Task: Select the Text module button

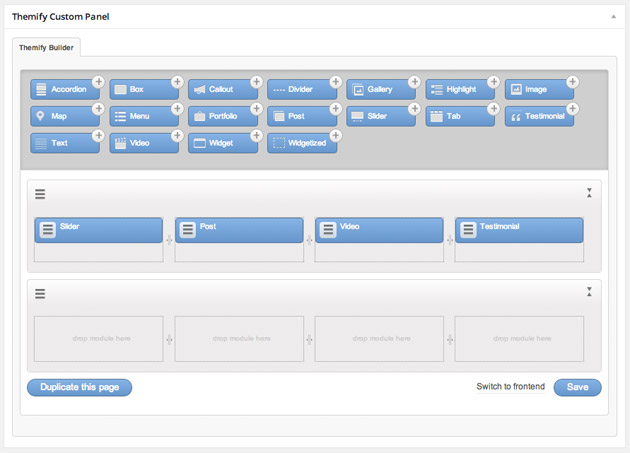Action: click(65, 143)
